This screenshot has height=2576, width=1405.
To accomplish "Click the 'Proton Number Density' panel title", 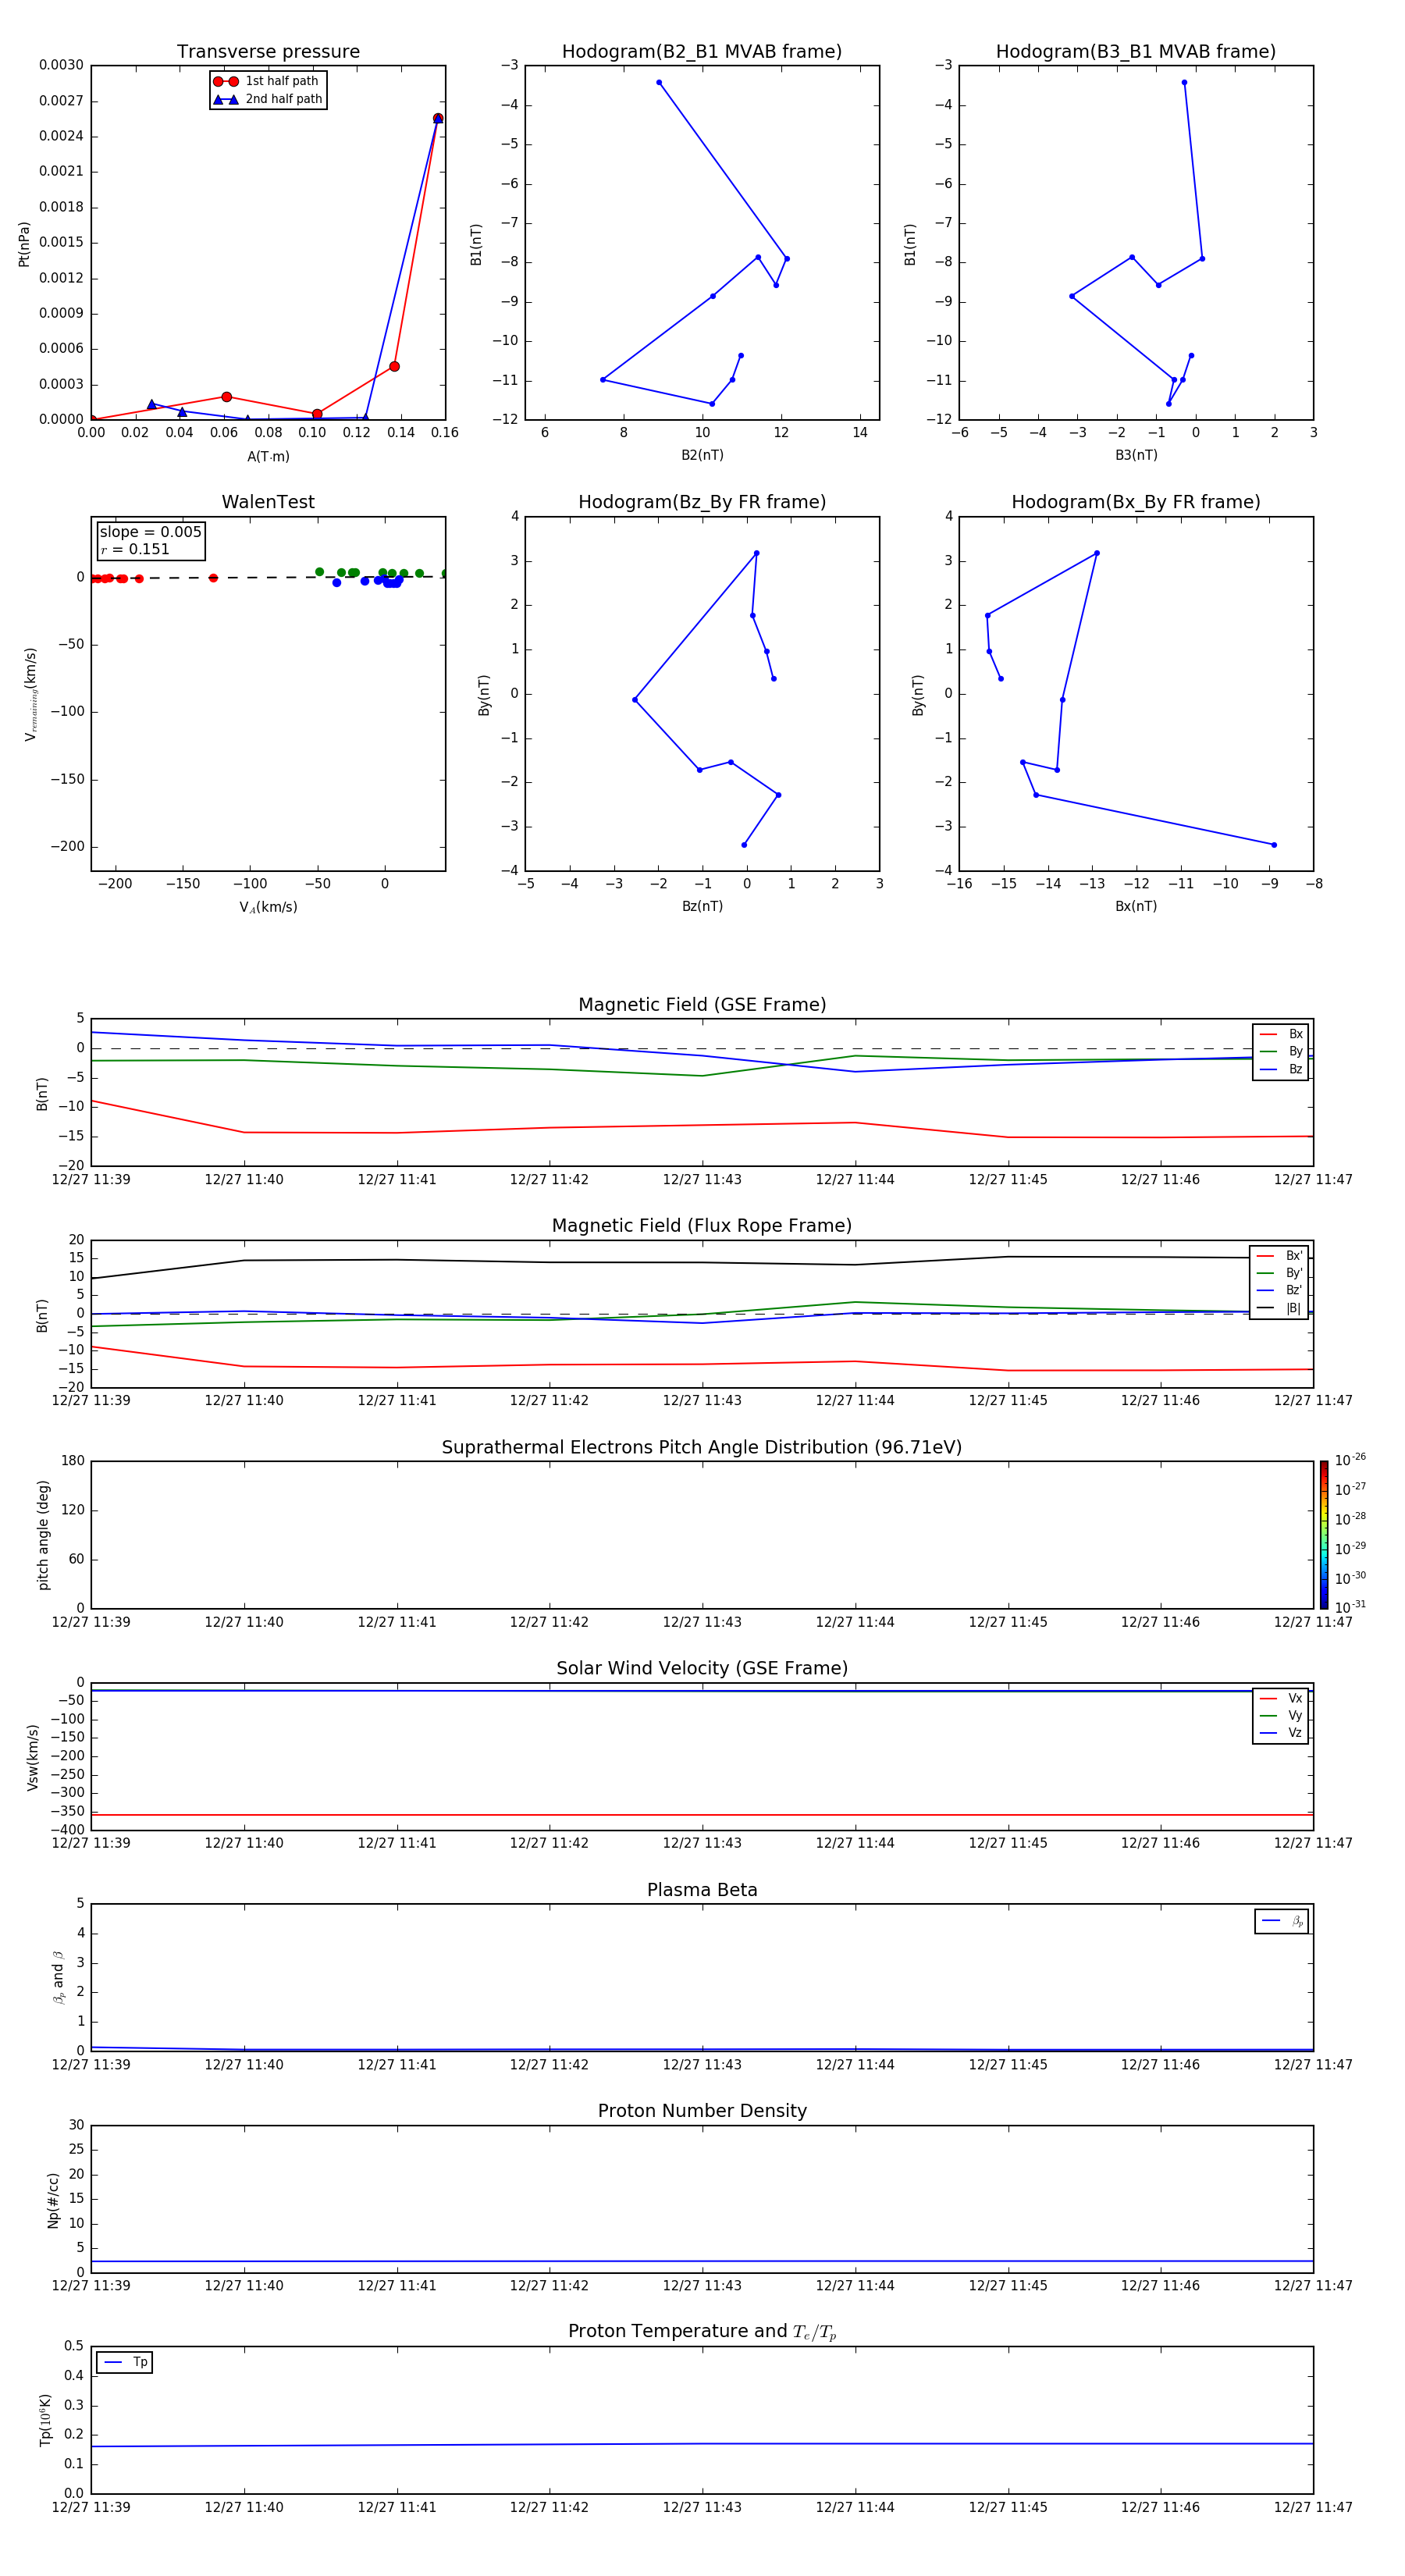I will pos(702,2110).
